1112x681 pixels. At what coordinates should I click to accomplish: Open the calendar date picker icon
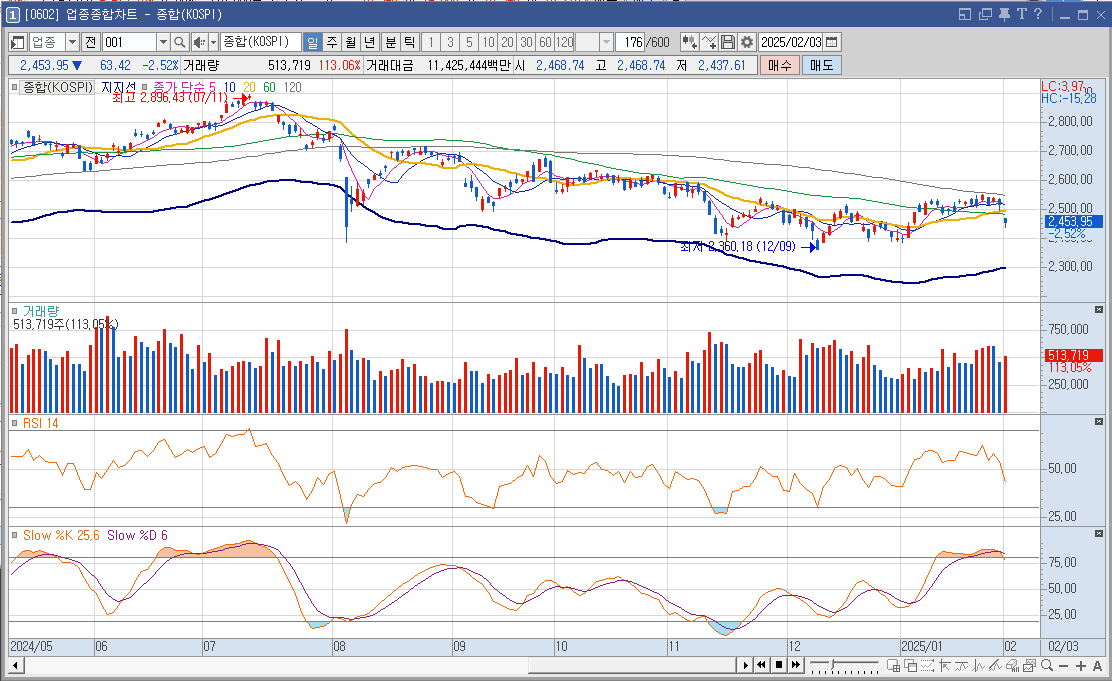click(x=832, y=43)
